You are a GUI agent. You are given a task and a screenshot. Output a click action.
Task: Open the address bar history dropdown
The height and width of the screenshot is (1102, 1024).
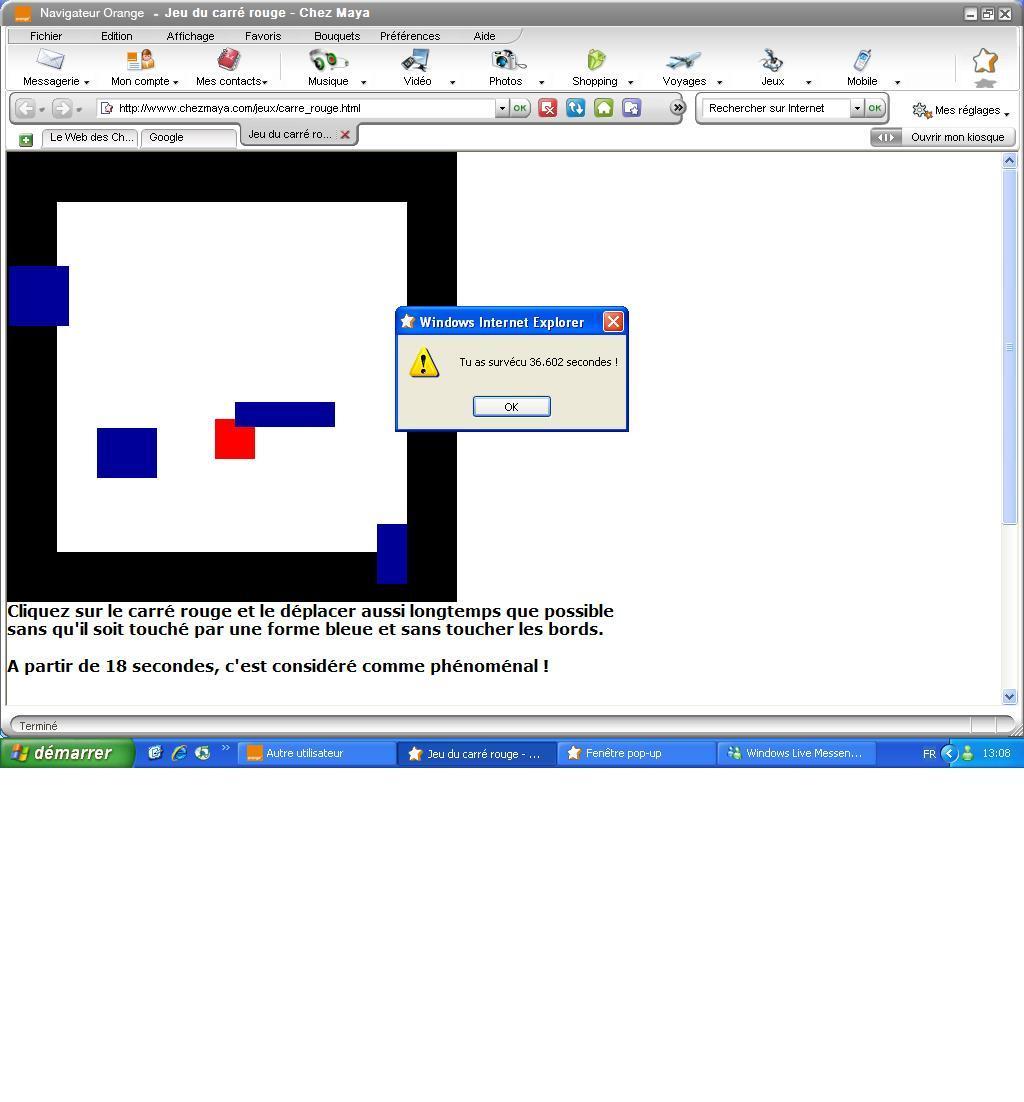[x=502, y=108]
